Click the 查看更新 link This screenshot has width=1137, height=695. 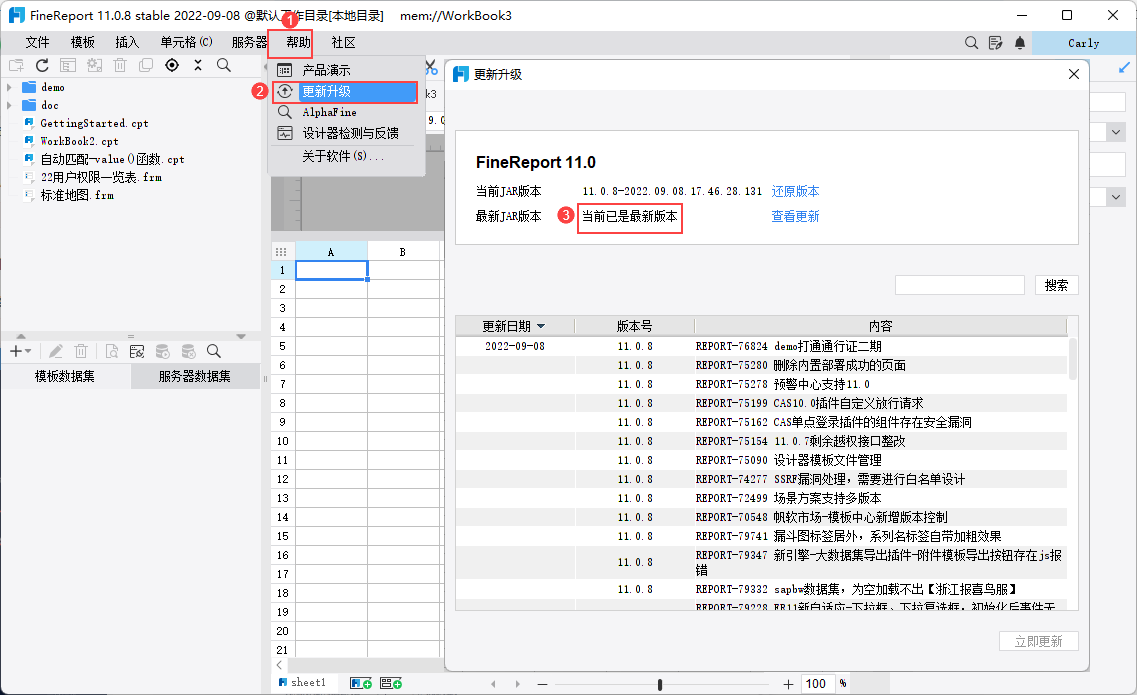[x=795, y=216]
